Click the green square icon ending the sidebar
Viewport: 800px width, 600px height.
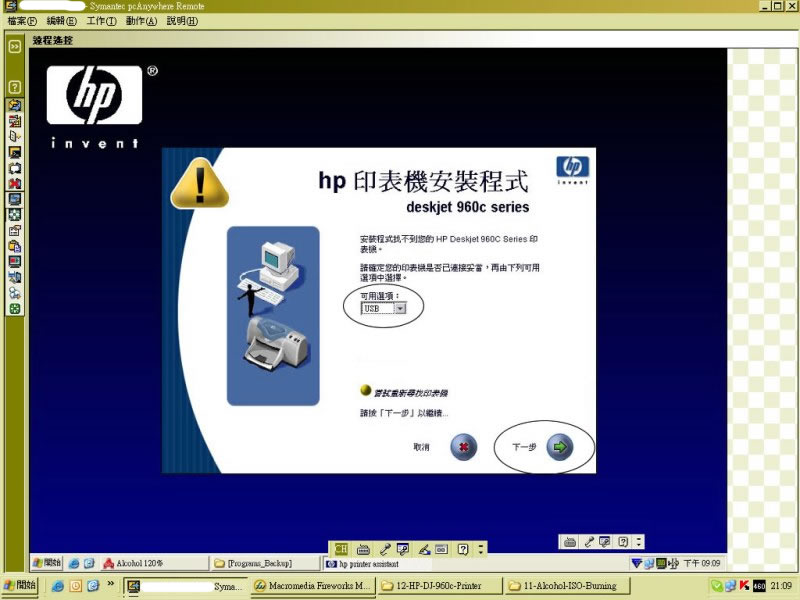[15, 309]
